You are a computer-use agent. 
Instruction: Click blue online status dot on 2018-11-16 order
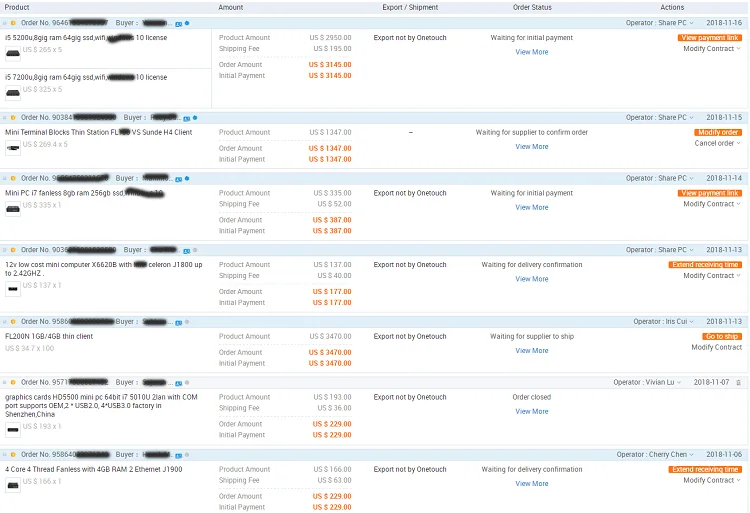point(187,22)
